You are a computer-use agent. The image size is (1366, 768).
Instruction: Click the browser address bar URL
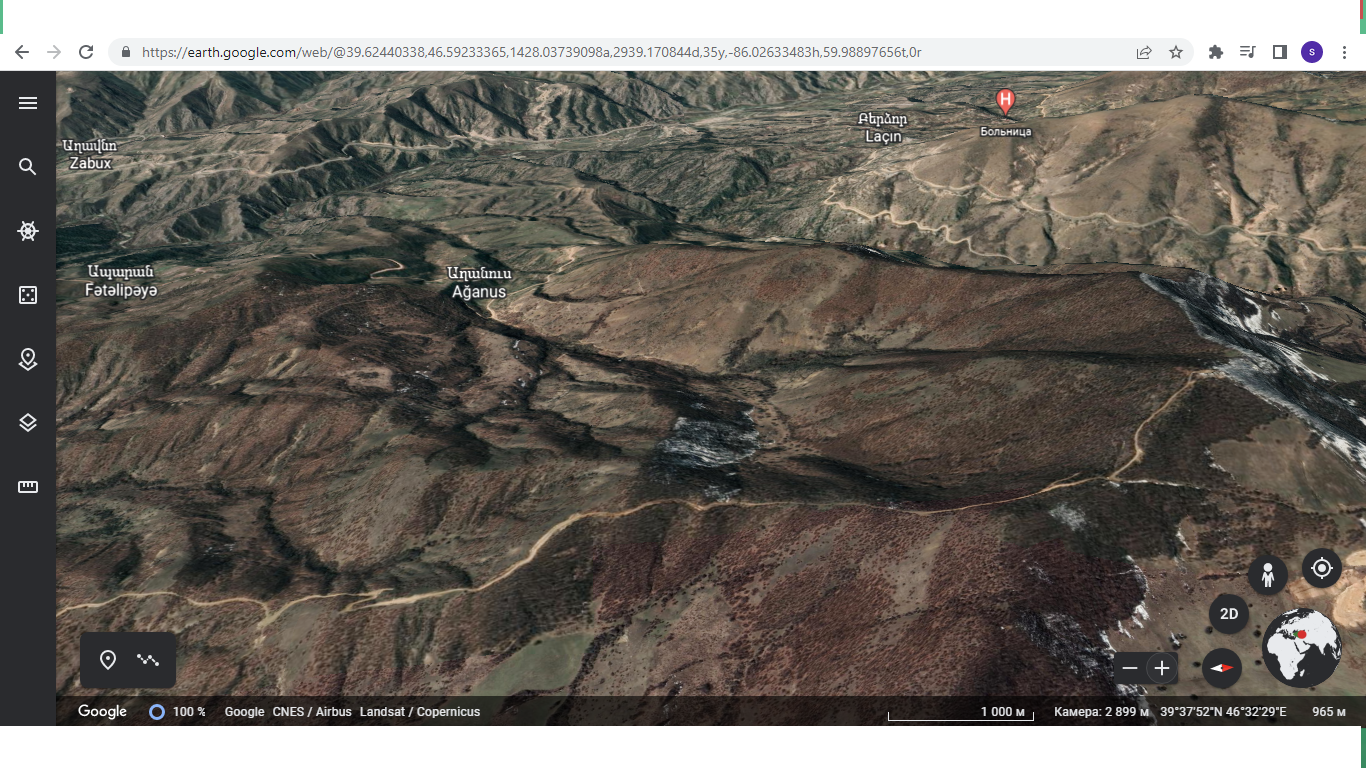tap(530, 52)
